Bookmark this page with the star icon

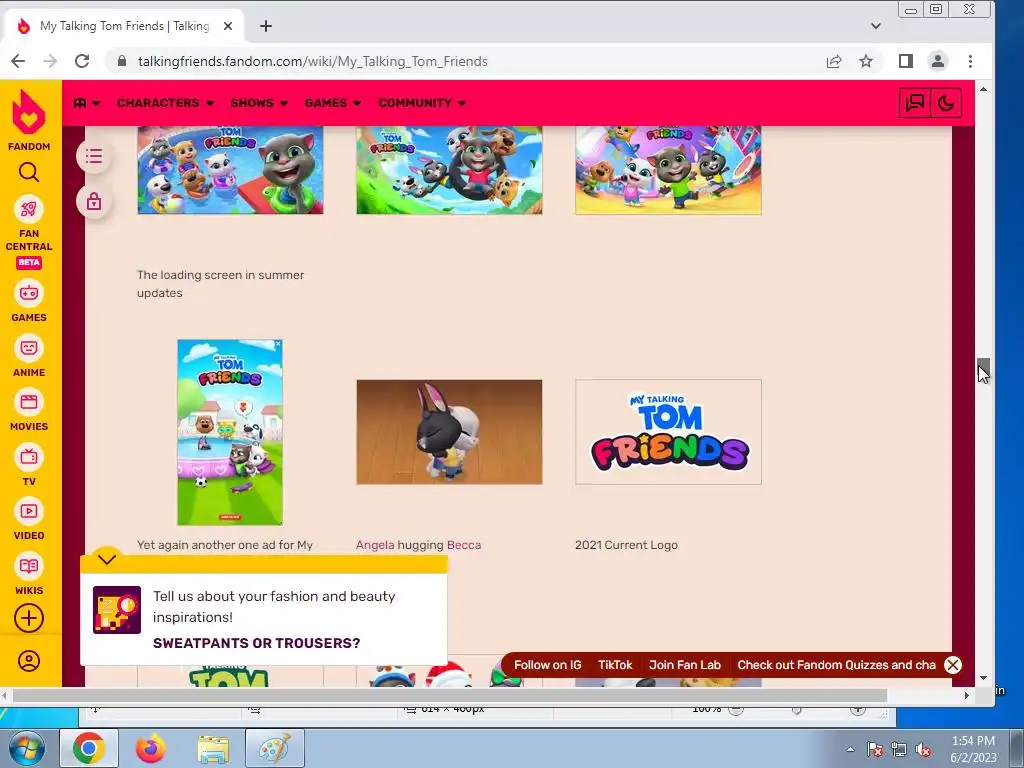866,61
